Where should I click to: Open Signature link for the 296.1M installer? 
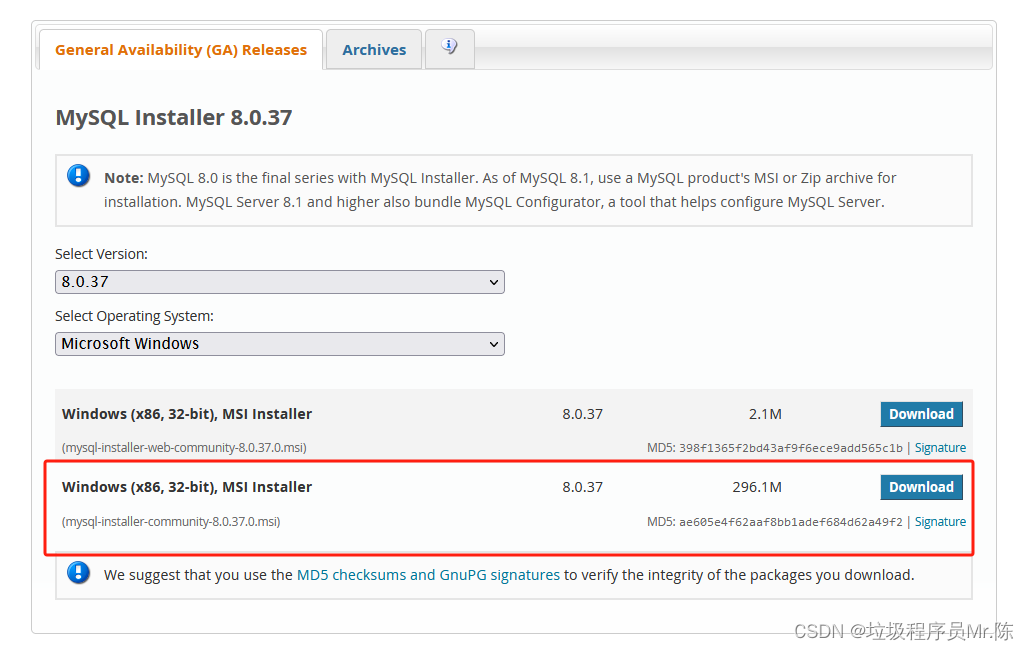coord(940,522)
